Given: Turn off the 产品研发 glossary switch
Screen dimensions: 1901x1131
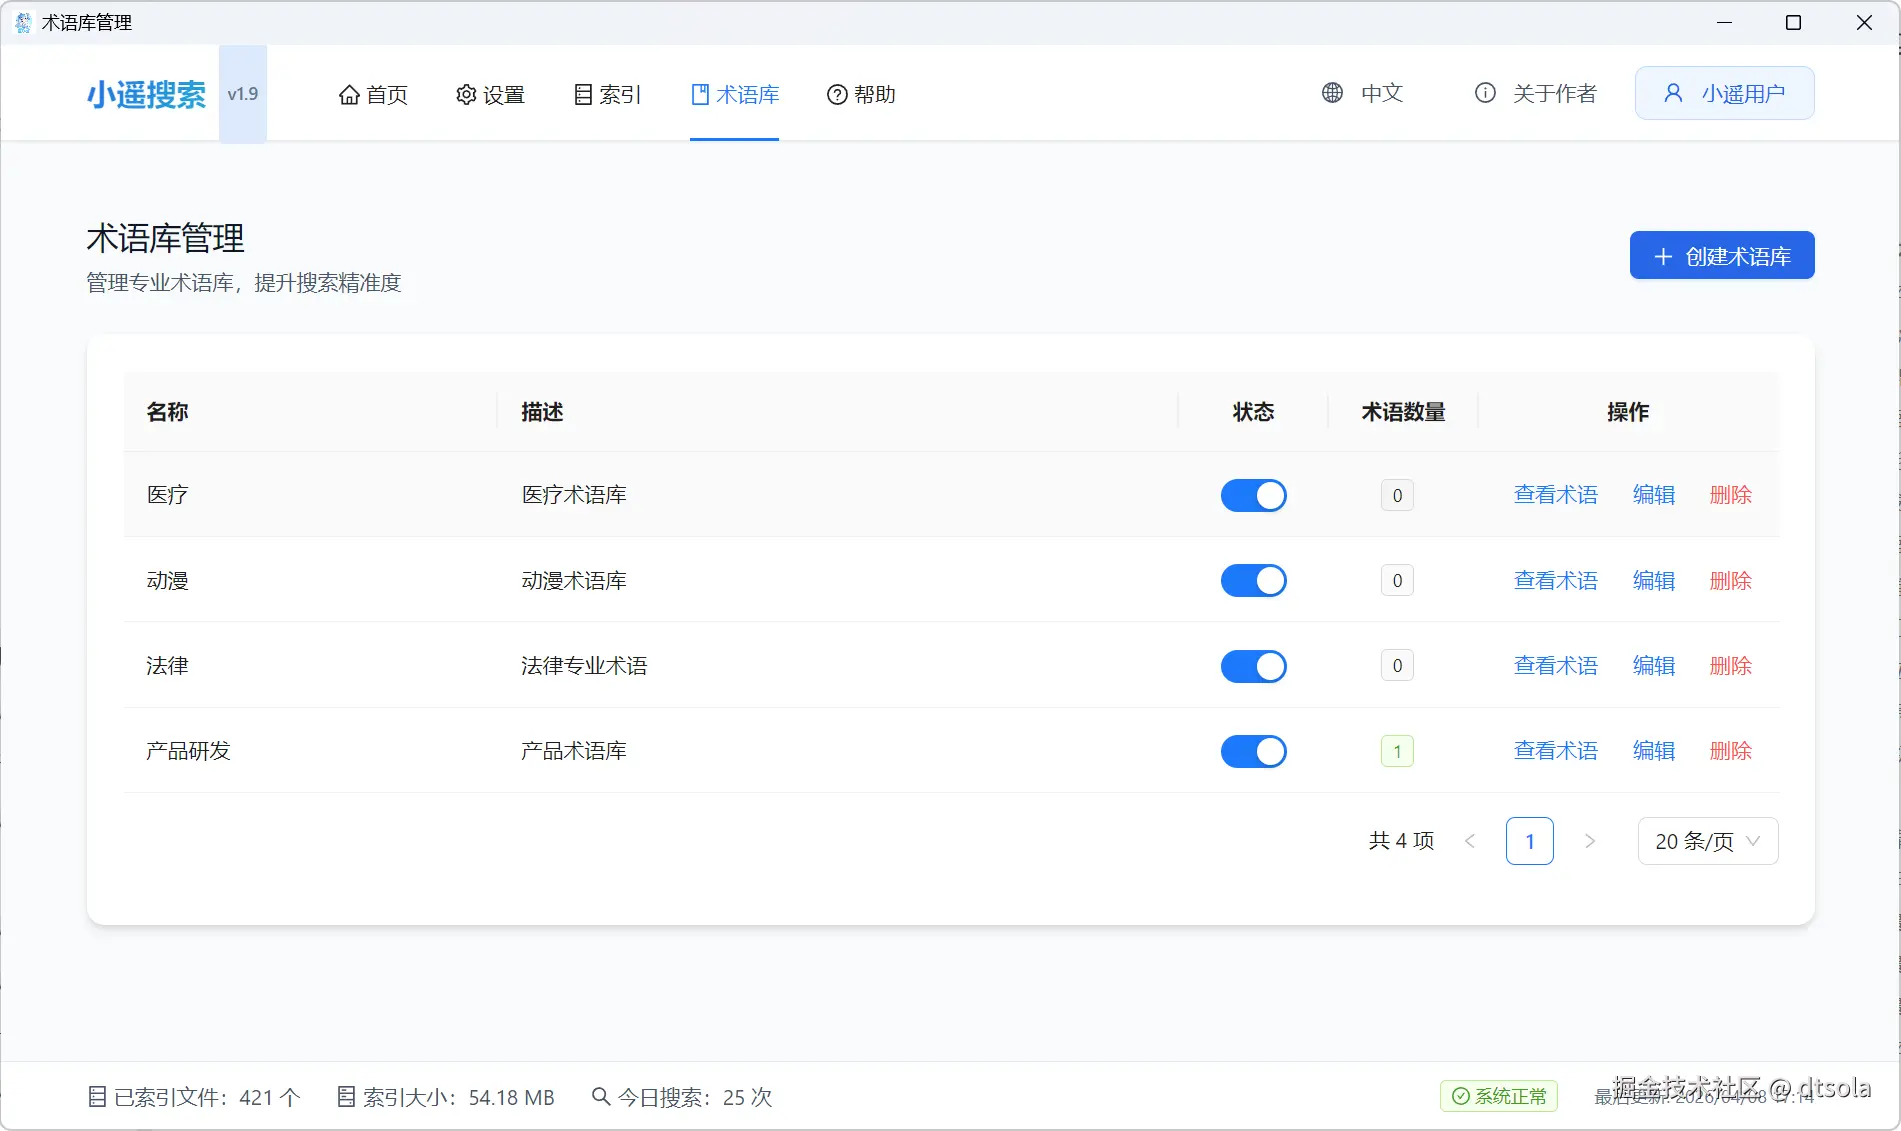Looking at the screenshot, I should tap(1254, 751).
